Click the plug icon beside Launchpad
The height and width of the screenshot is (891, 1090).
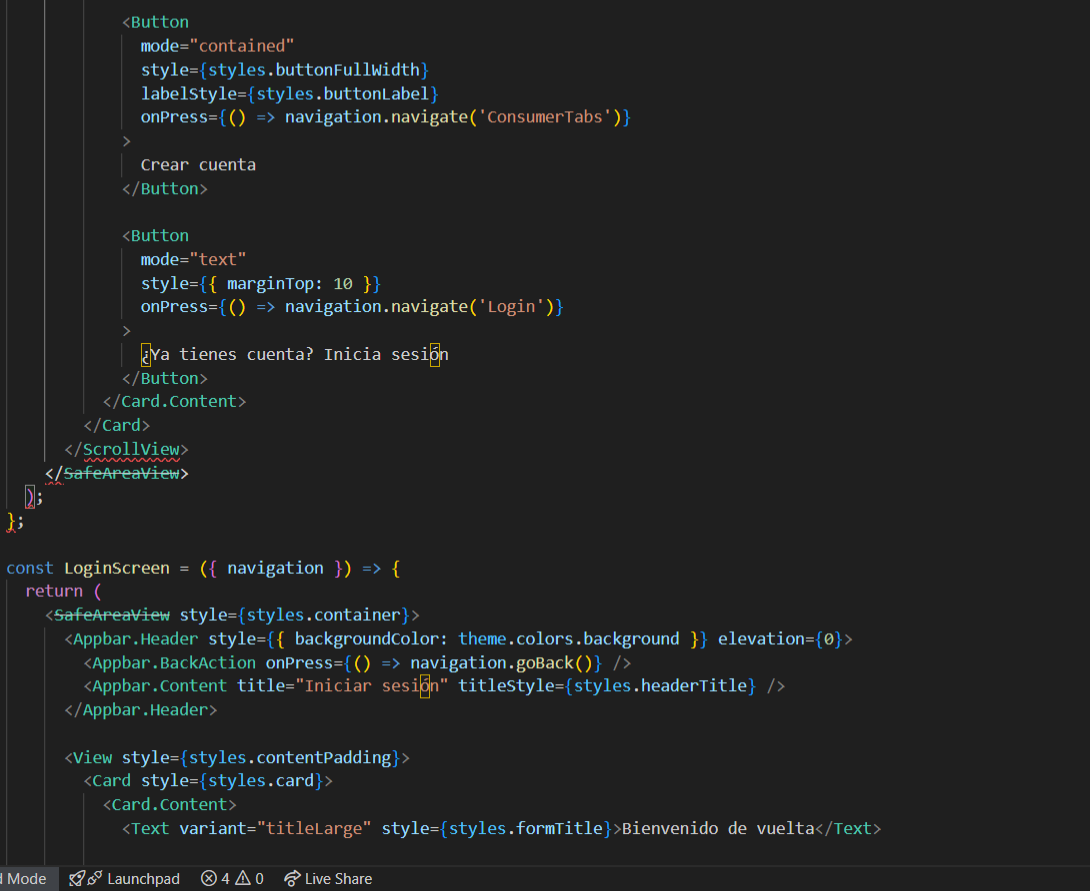click(95, 878)
